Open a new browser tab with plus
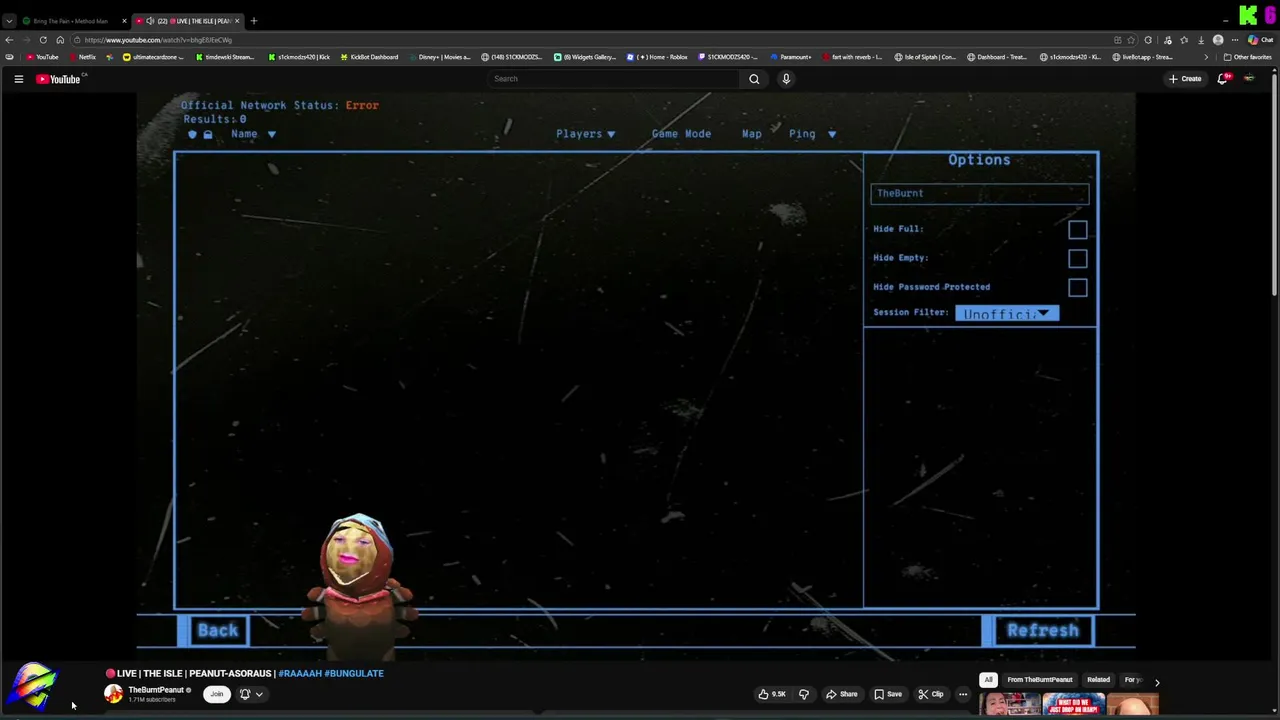The height and width of the screenshot is (720, 1280). click(253, 21)
